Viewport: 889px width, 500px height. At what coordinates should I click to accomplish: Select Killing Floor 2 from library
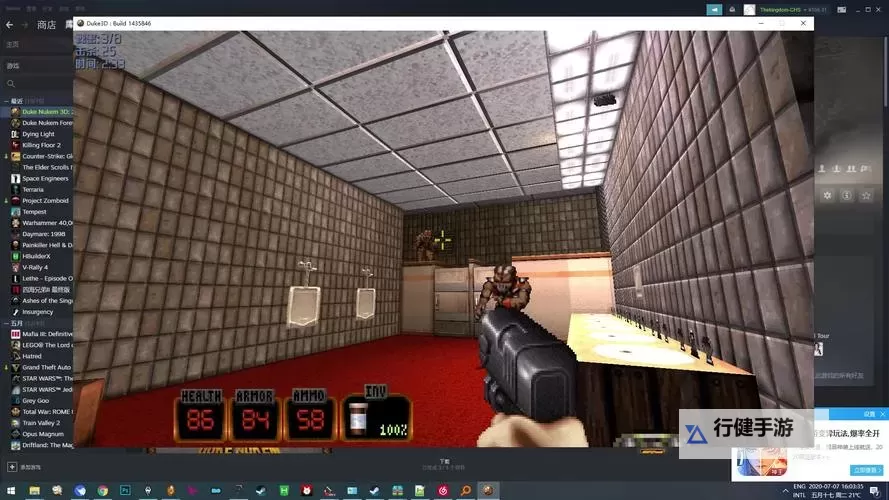[x=41, y=145]
